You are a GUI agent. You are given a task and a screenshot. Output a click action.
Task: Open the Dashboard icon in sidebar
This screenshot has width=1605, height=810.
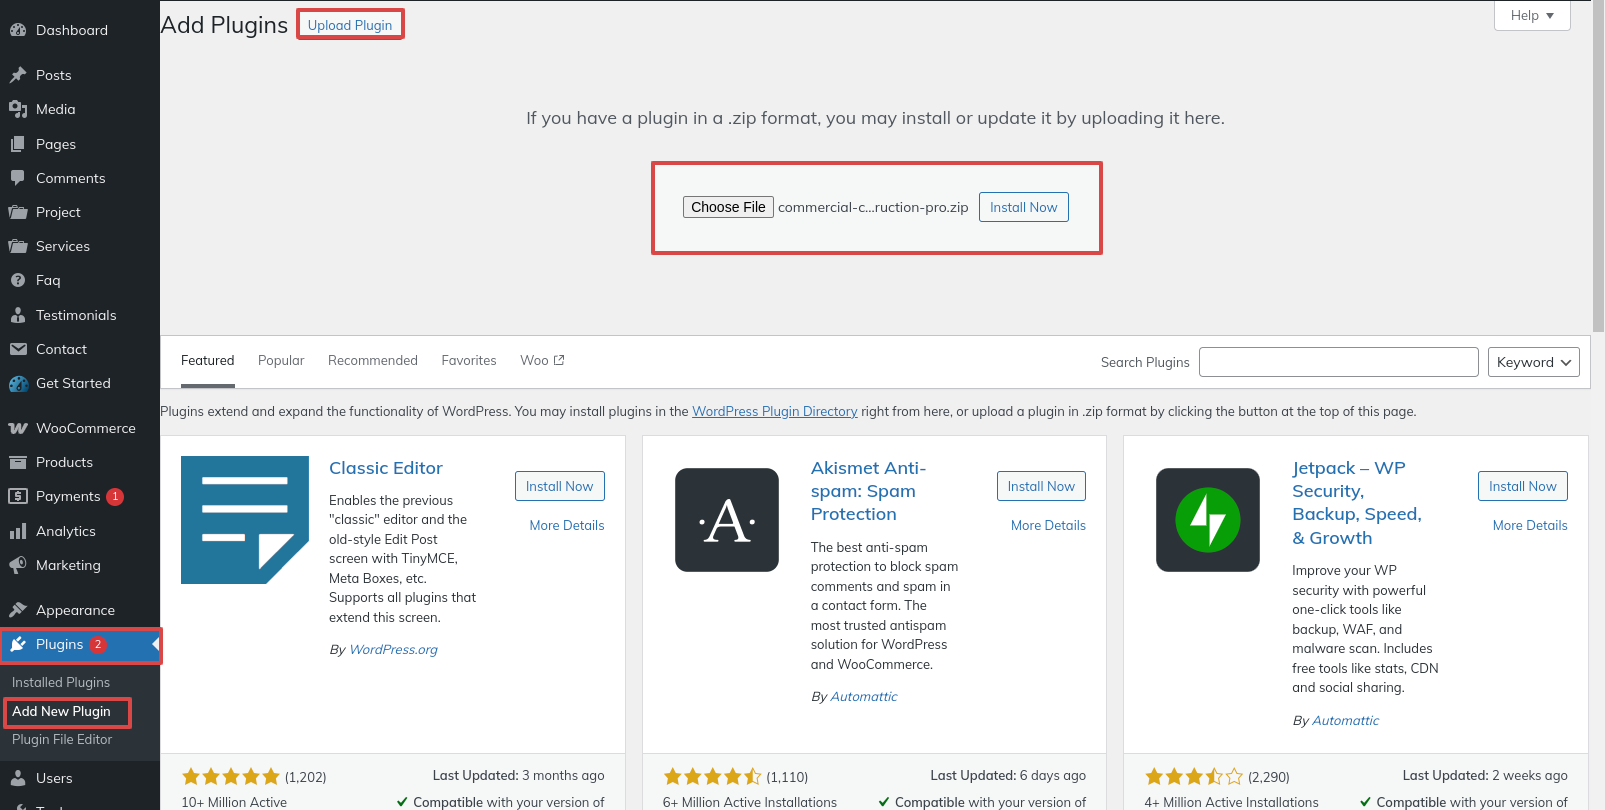(x=18, y=30)
